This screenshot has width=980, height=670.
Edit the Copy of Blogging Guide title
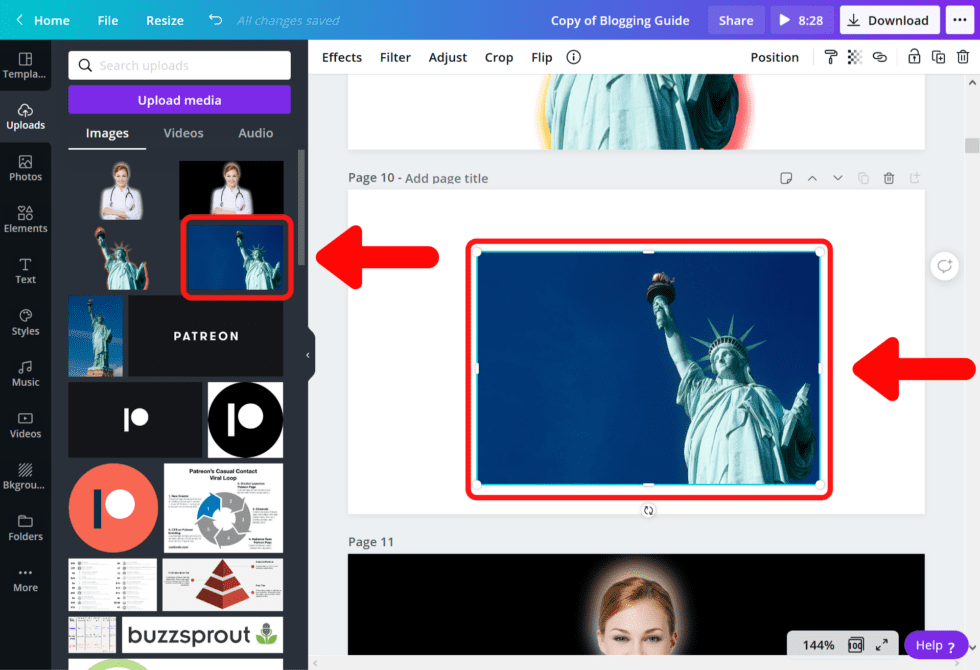coord(619,20)
